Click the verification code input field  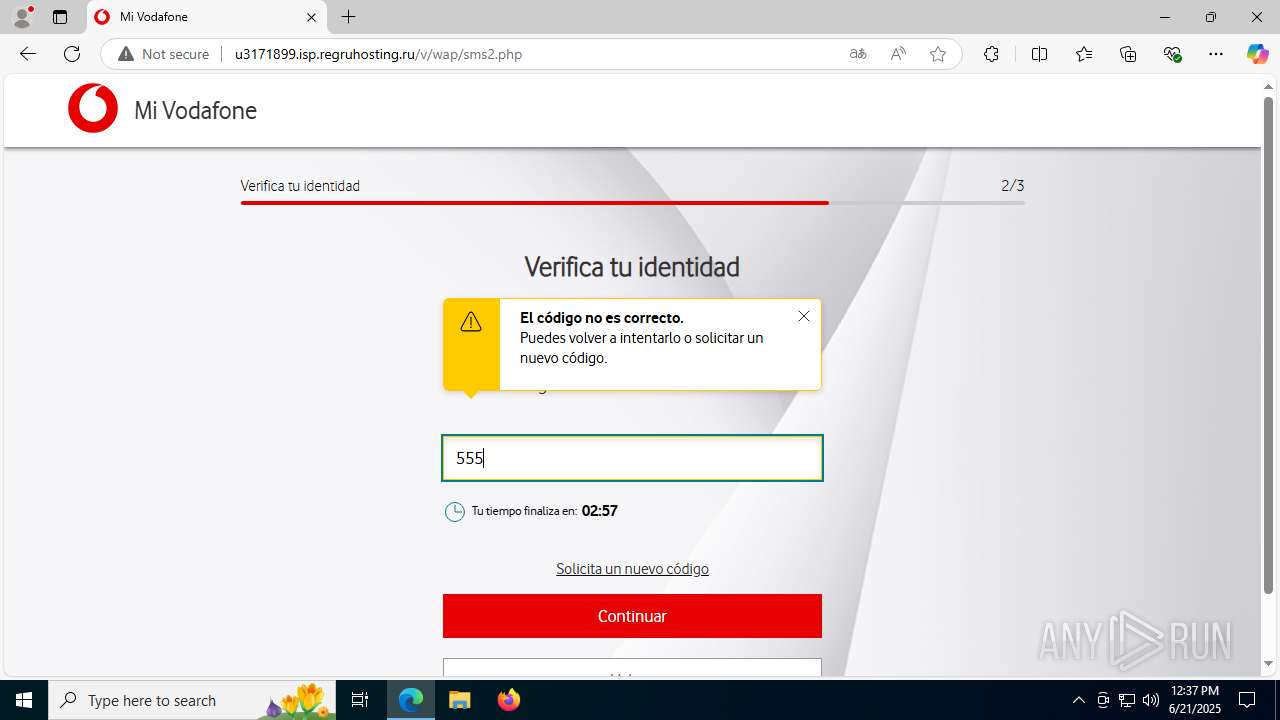pos(632,458)
